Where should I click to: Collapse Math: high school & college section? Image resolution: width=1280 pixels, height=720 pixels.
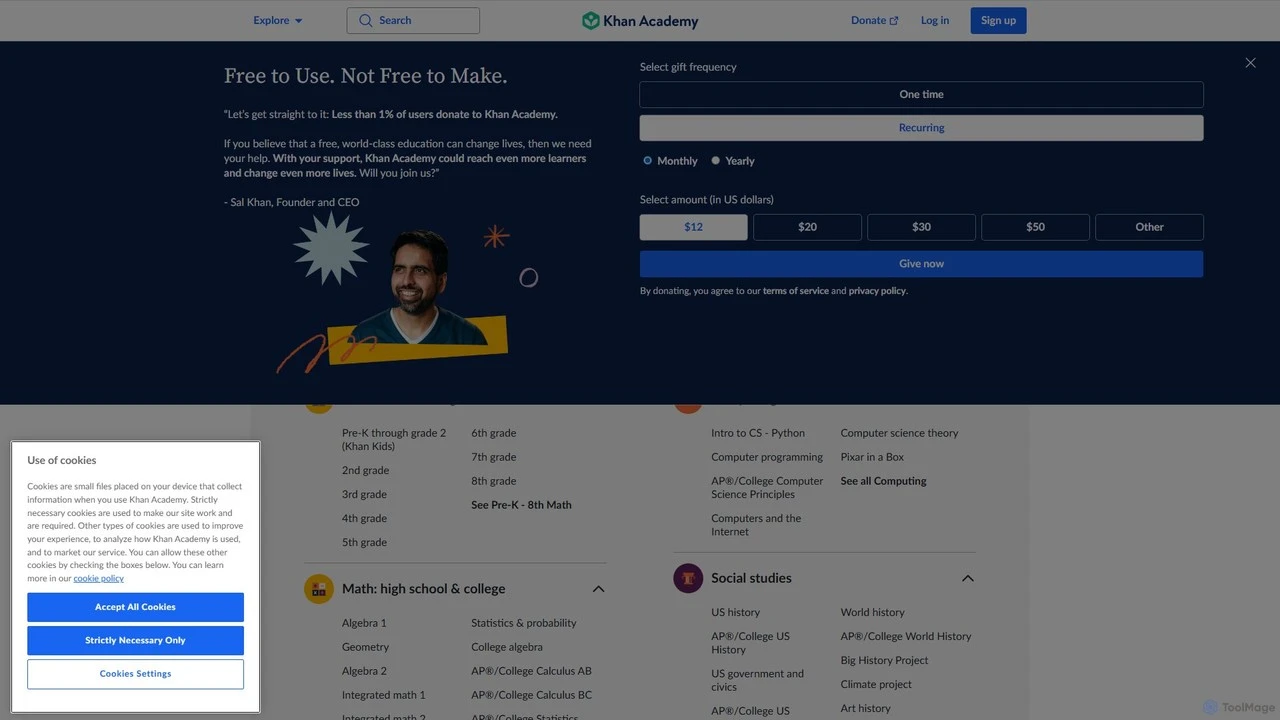coord(598,589)
